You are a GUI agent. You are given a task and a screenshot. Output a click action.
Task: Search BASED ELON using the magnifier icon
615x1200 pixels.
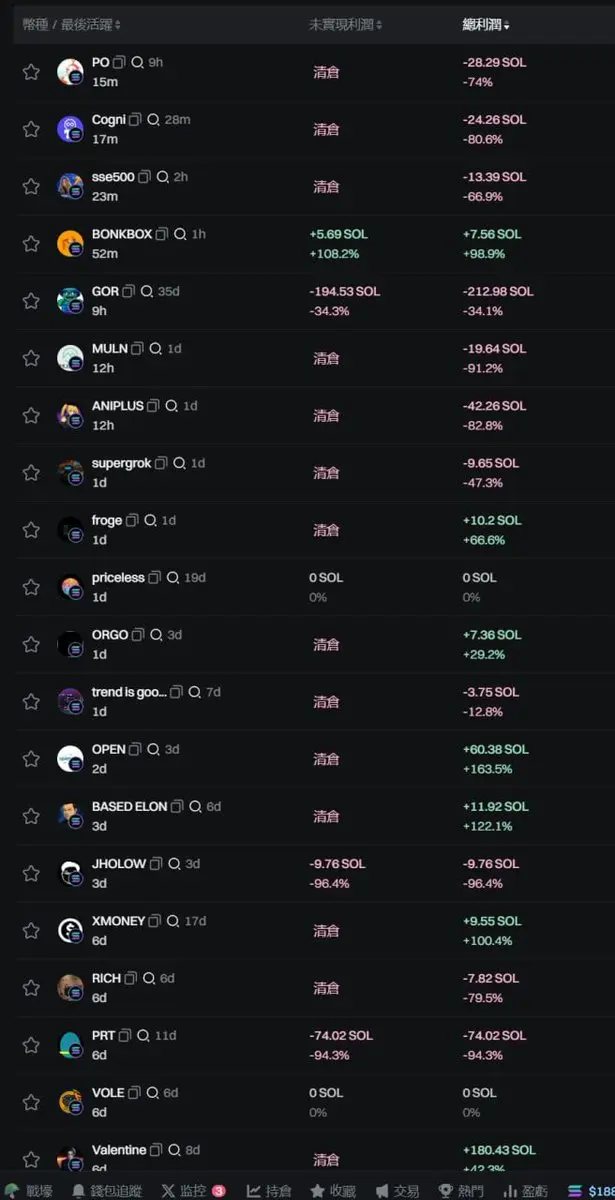195,806
